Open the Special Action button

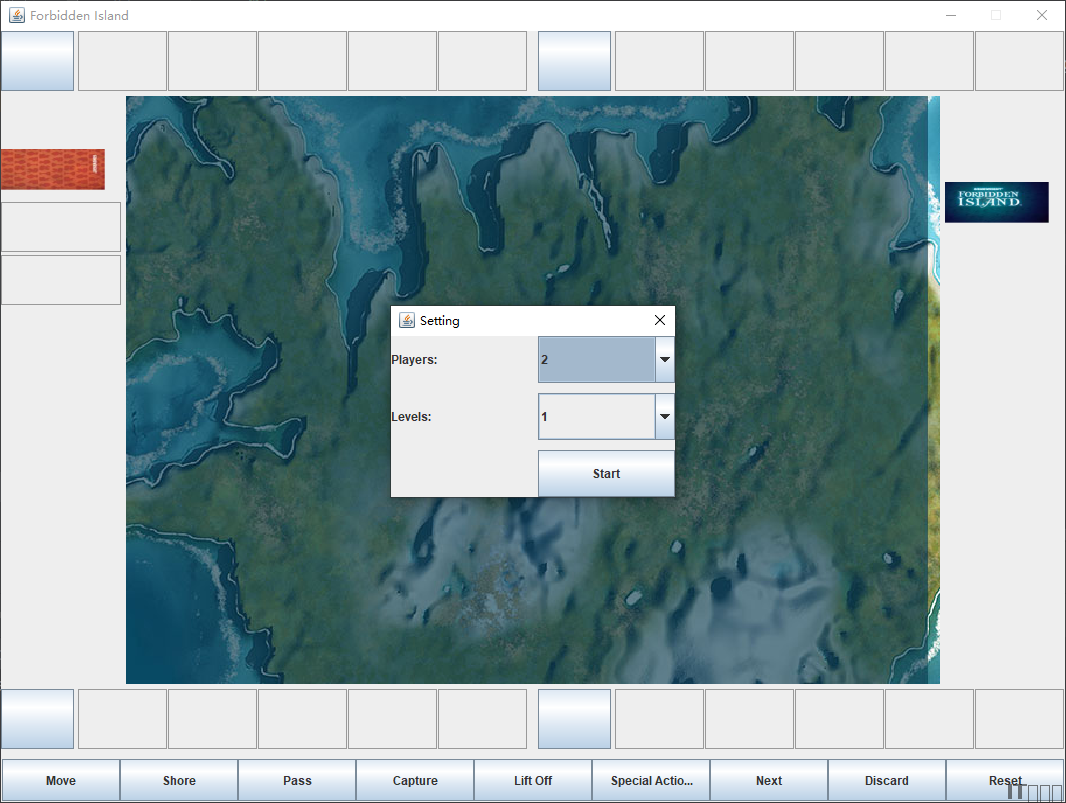651,781
